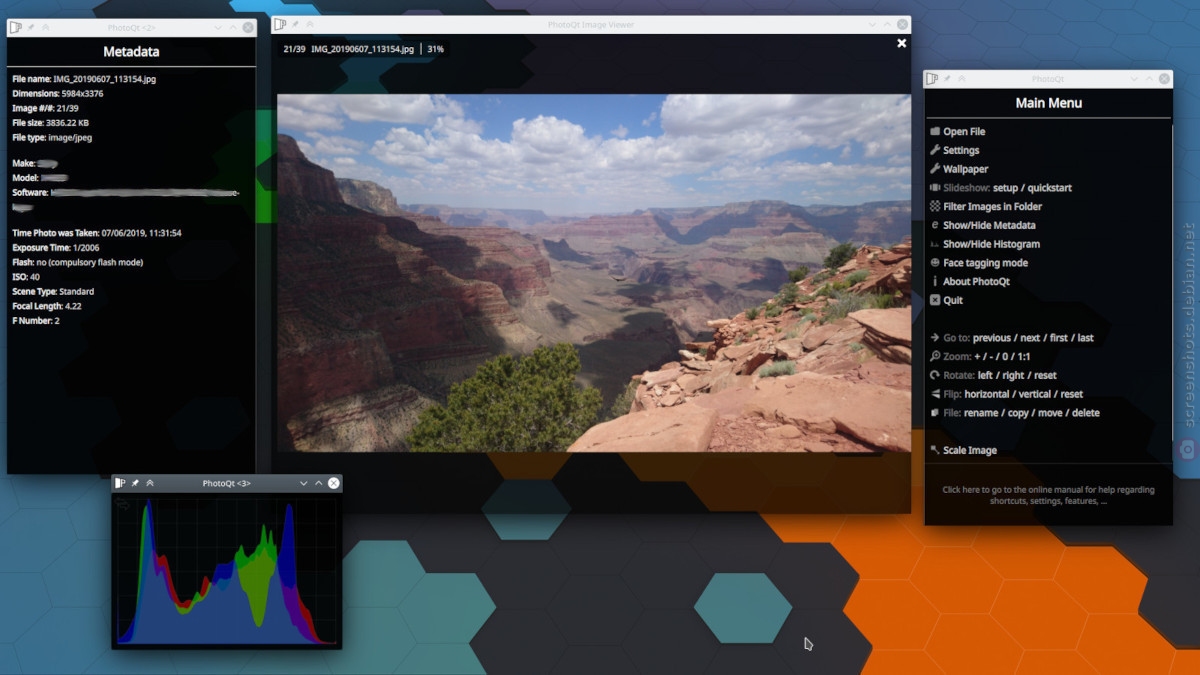Click the checkerboard icon for Filter Images in Folder
1200x675 pixels.
(935, 206)
